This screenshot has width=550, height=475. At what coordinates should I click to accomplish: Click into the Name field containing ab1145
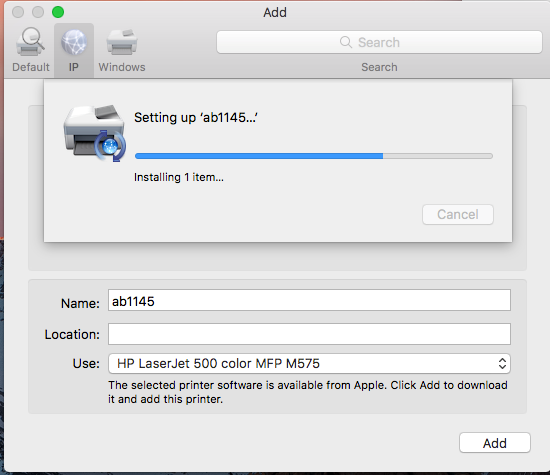coord(309,300)
